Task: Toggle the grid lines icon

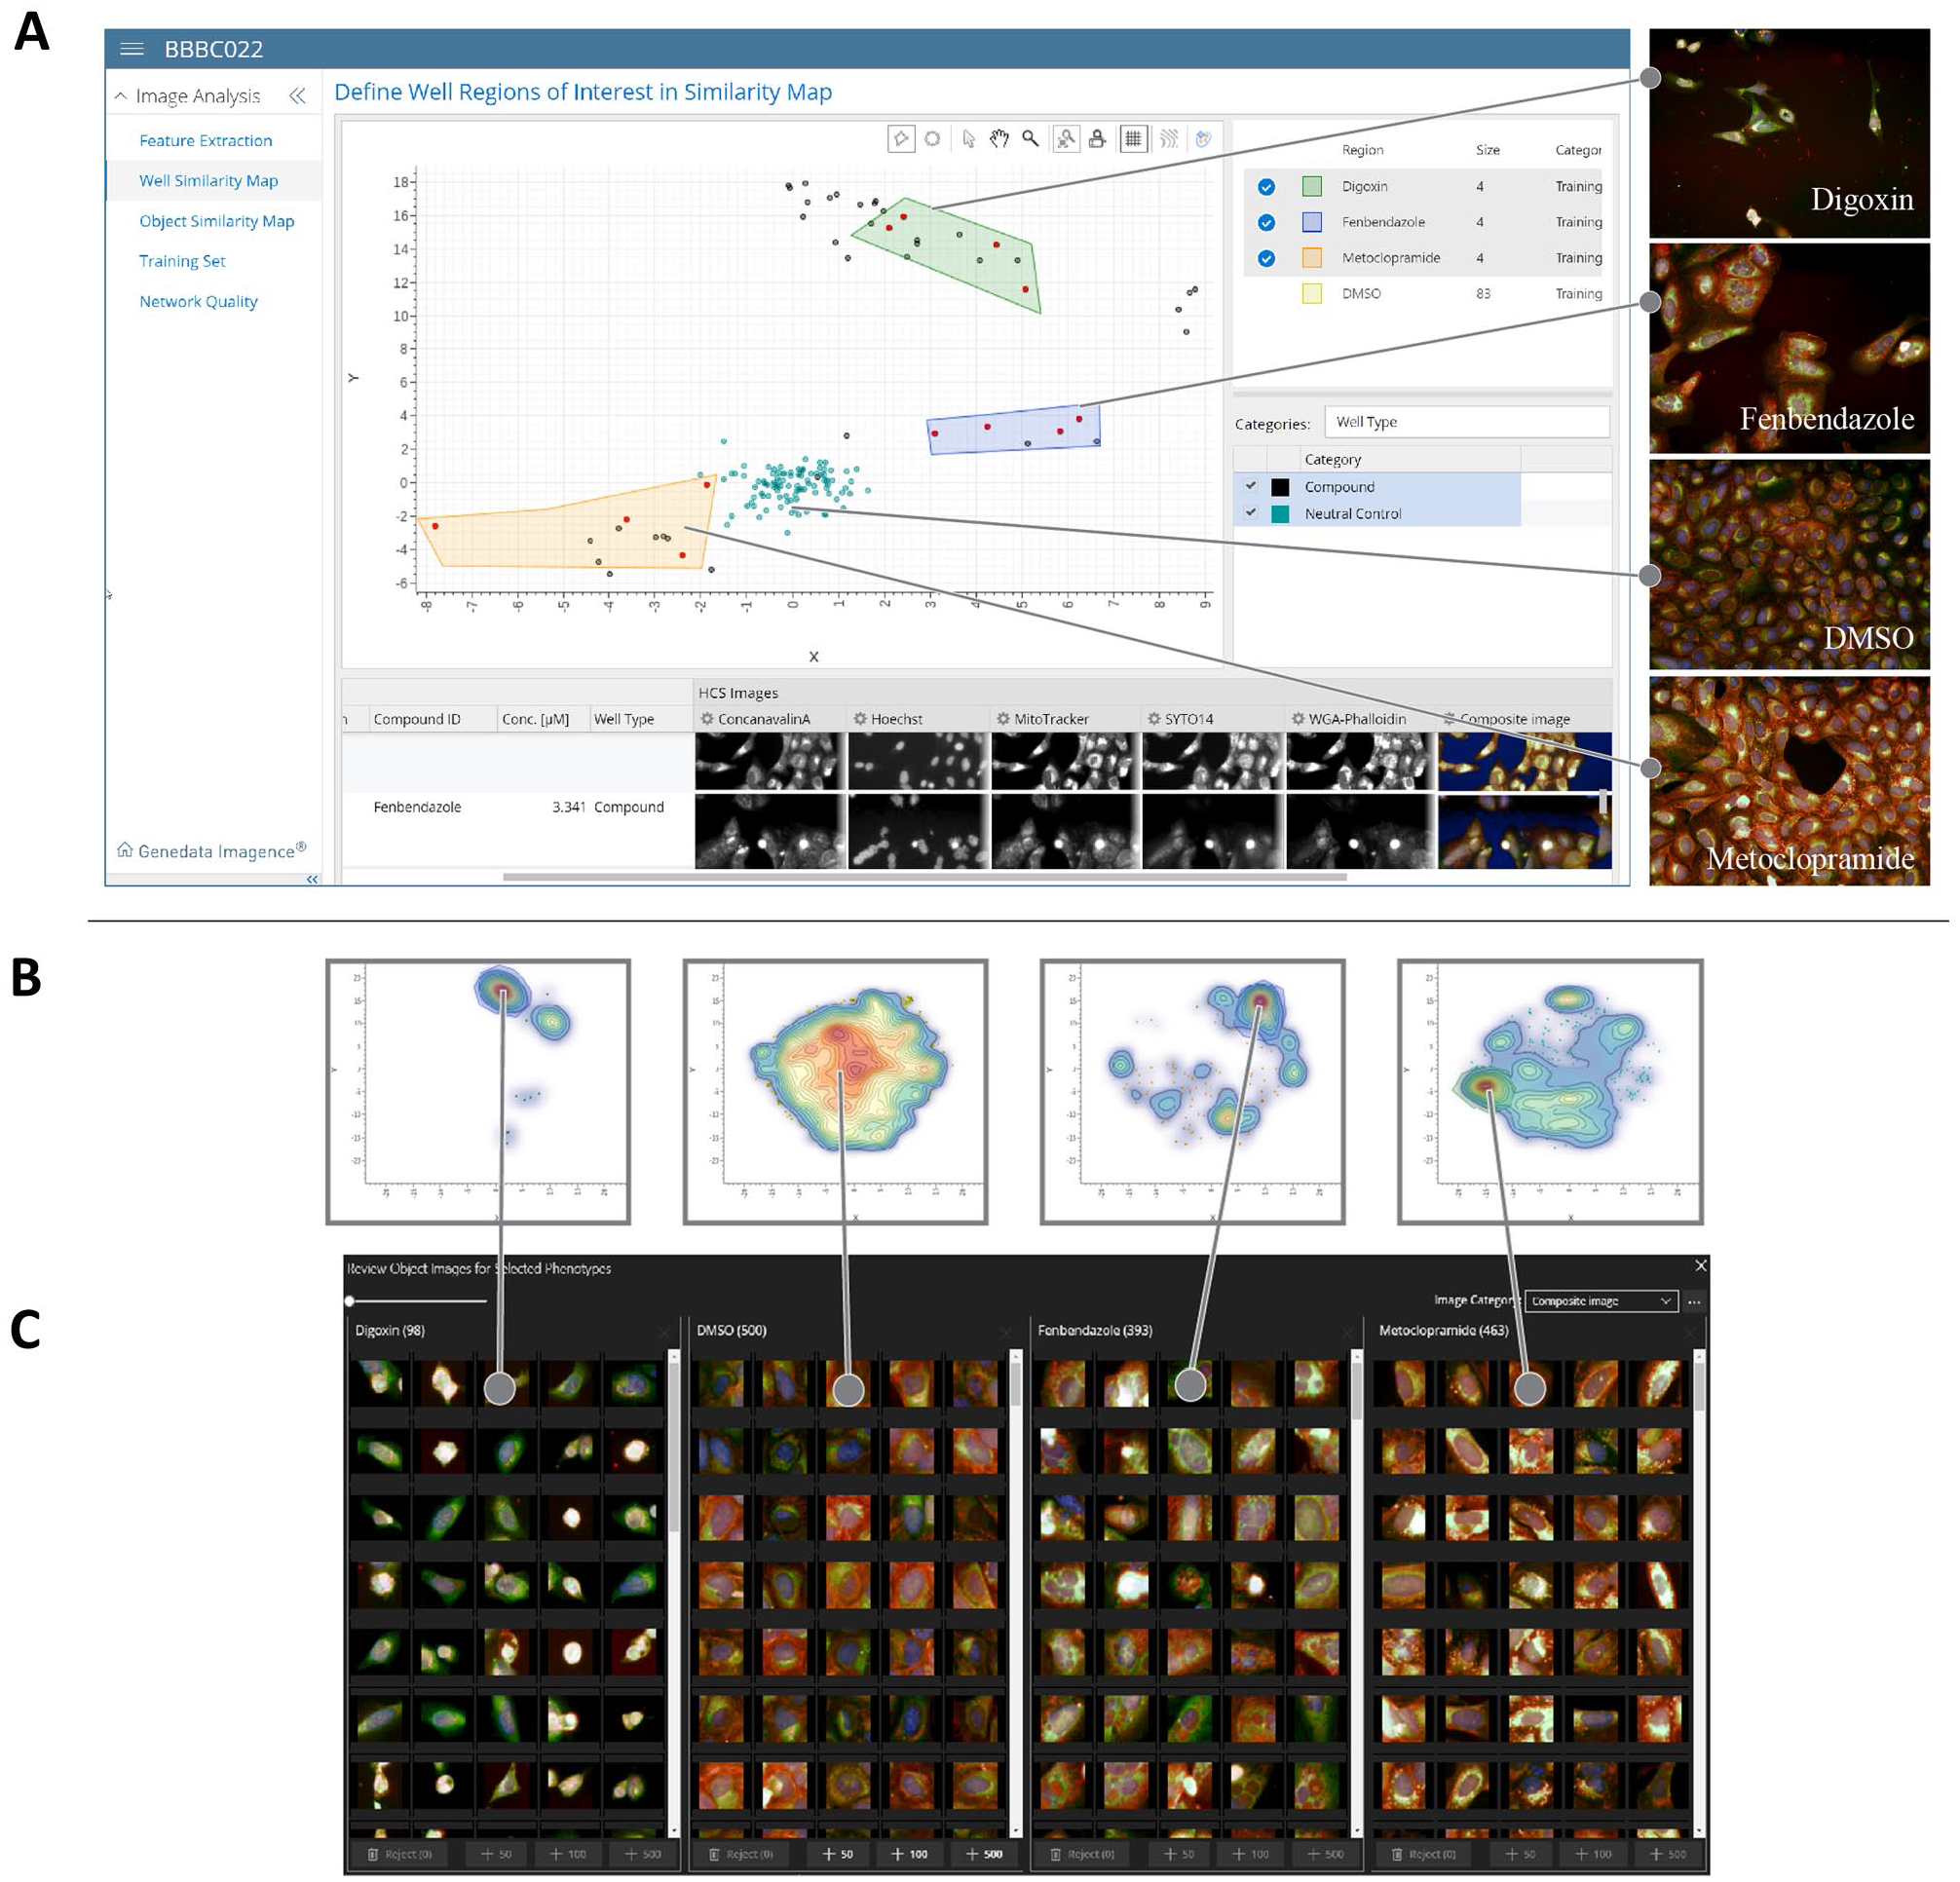Action: (1132, 139)
